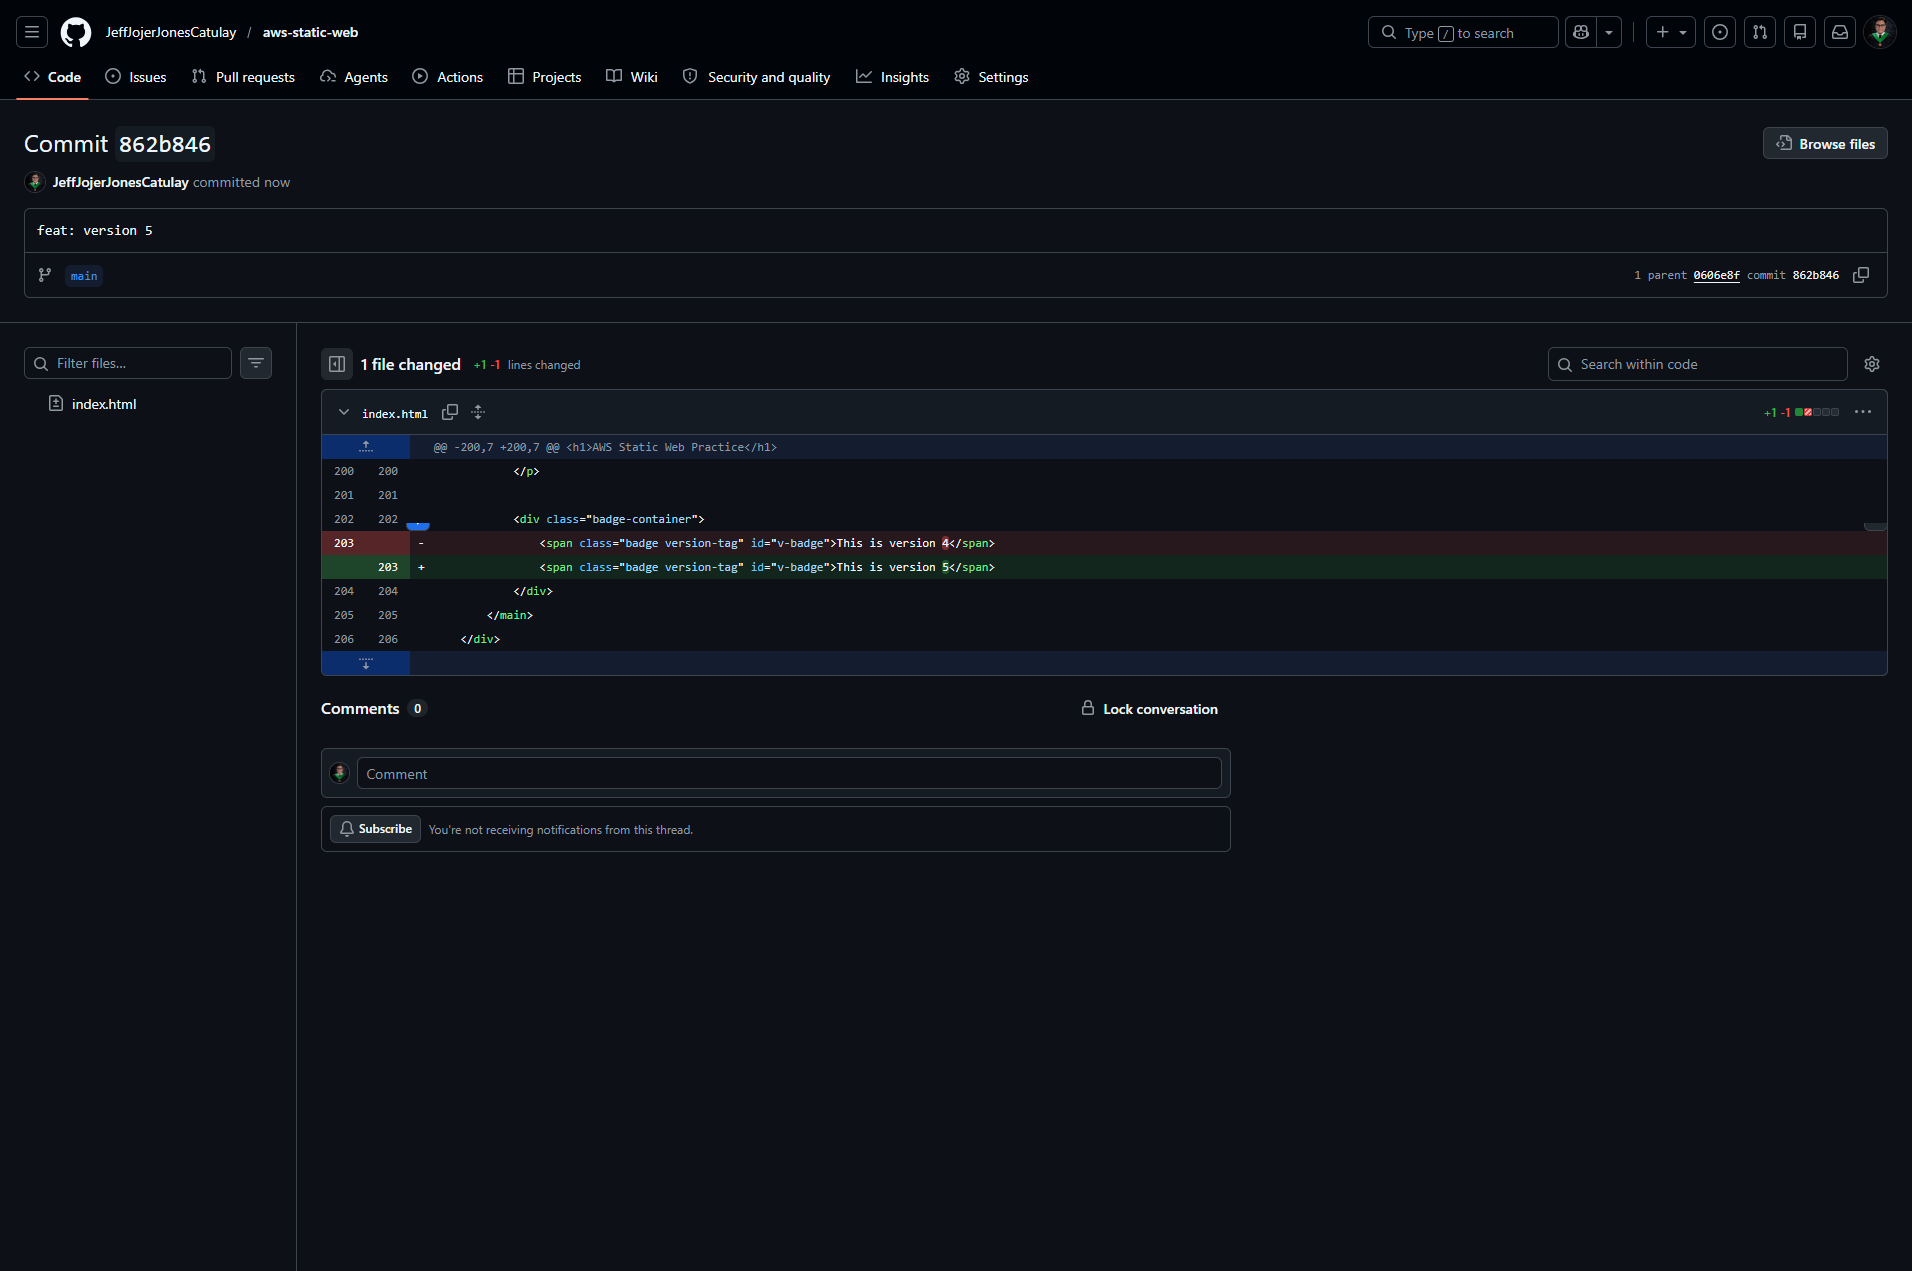Open the issues icon in top header
1912x1271 pixels.
point(1720,32)
